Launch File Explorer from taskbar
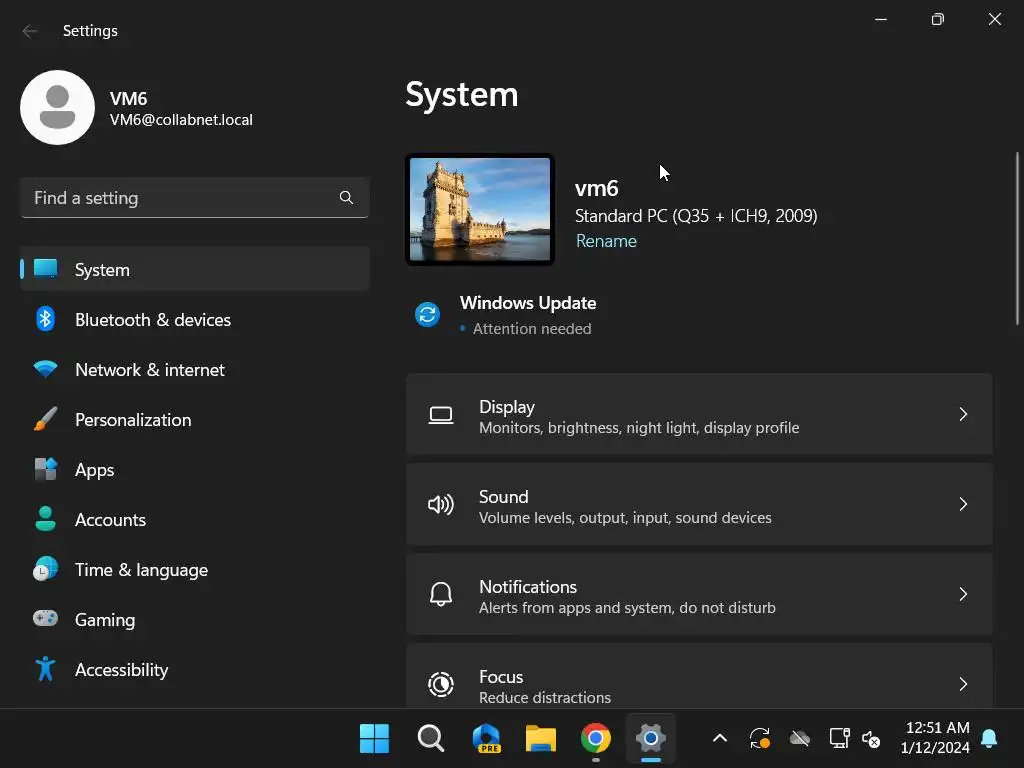The width and height of the screenshot is (1024, 768). [541, 739]
